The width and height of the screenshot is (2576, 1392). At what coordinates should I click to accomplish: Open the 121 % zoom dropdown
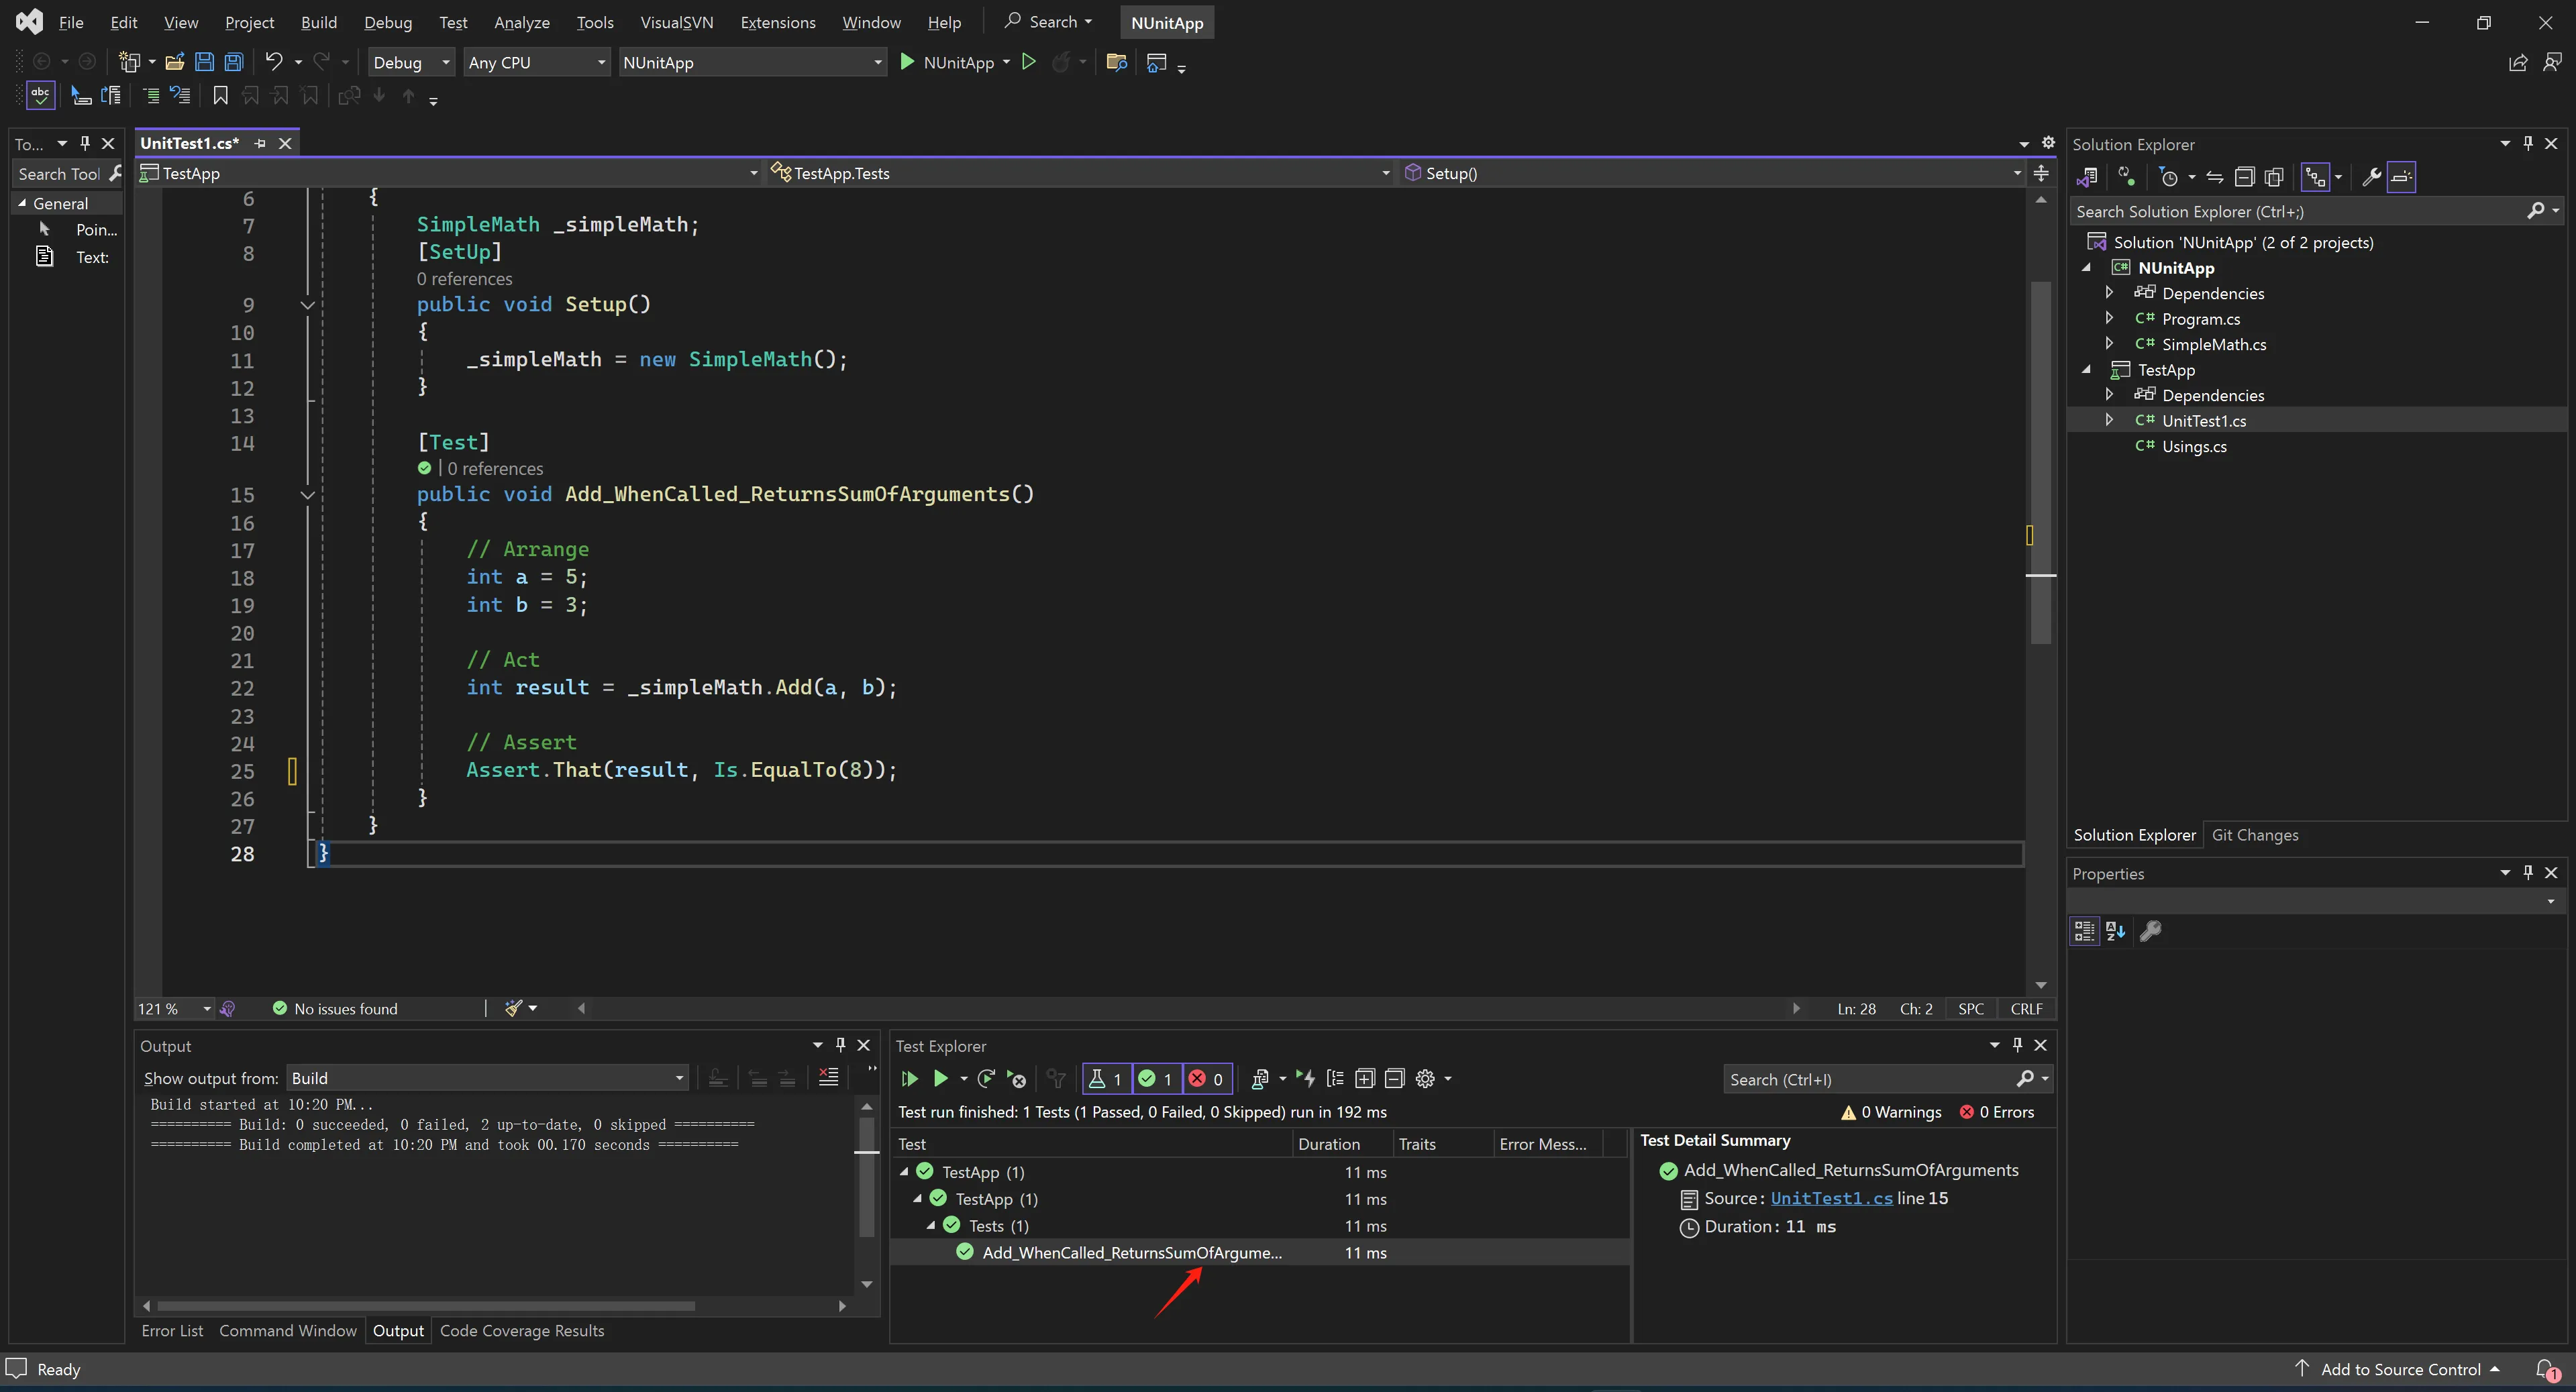tap(175, 1009)
